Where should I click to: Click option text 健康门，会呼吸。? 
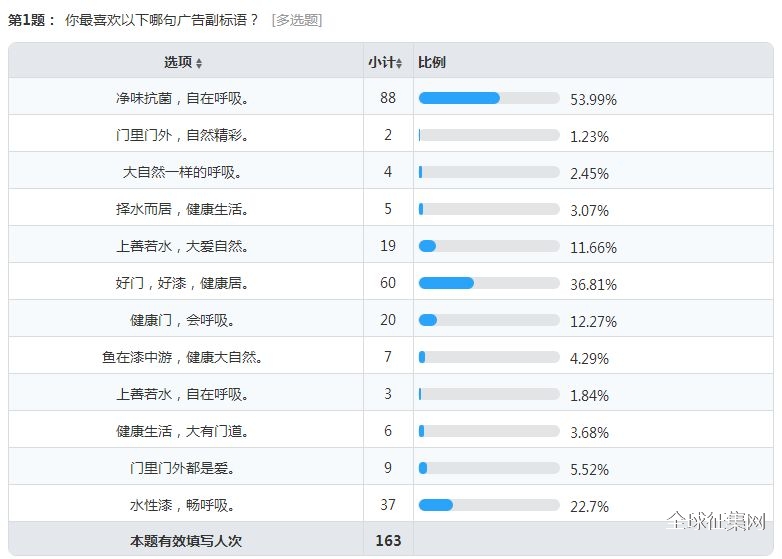(182, 320)
